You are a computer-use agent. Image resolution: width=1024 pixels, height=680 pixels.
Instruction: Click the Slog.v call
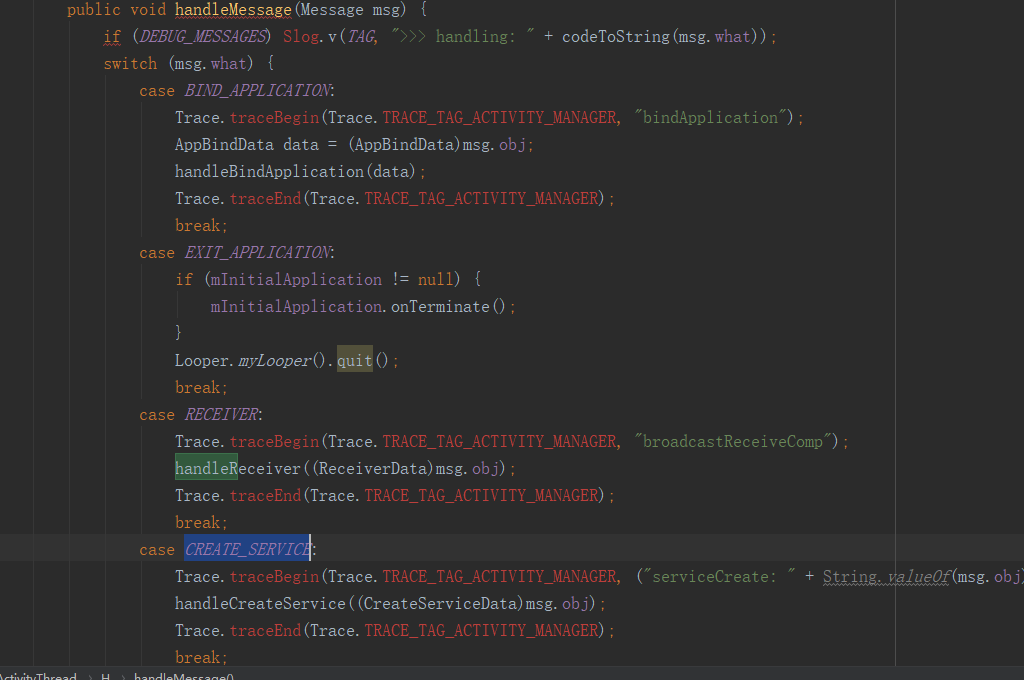point(310,37)
